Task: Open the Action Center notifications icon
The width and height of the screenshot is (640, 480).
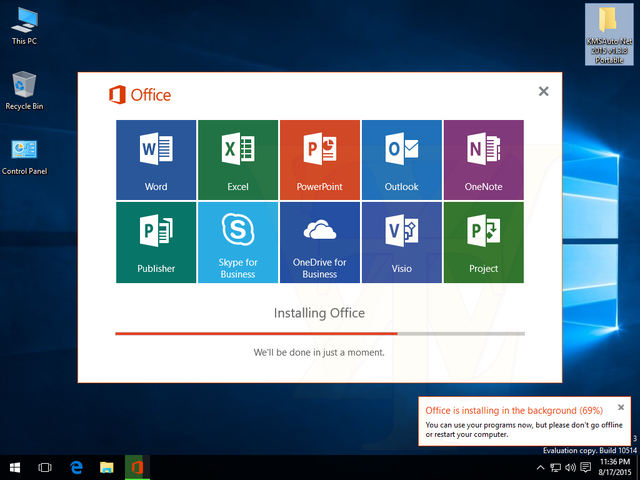Action: pyautogui.click(x=586, y=468)
